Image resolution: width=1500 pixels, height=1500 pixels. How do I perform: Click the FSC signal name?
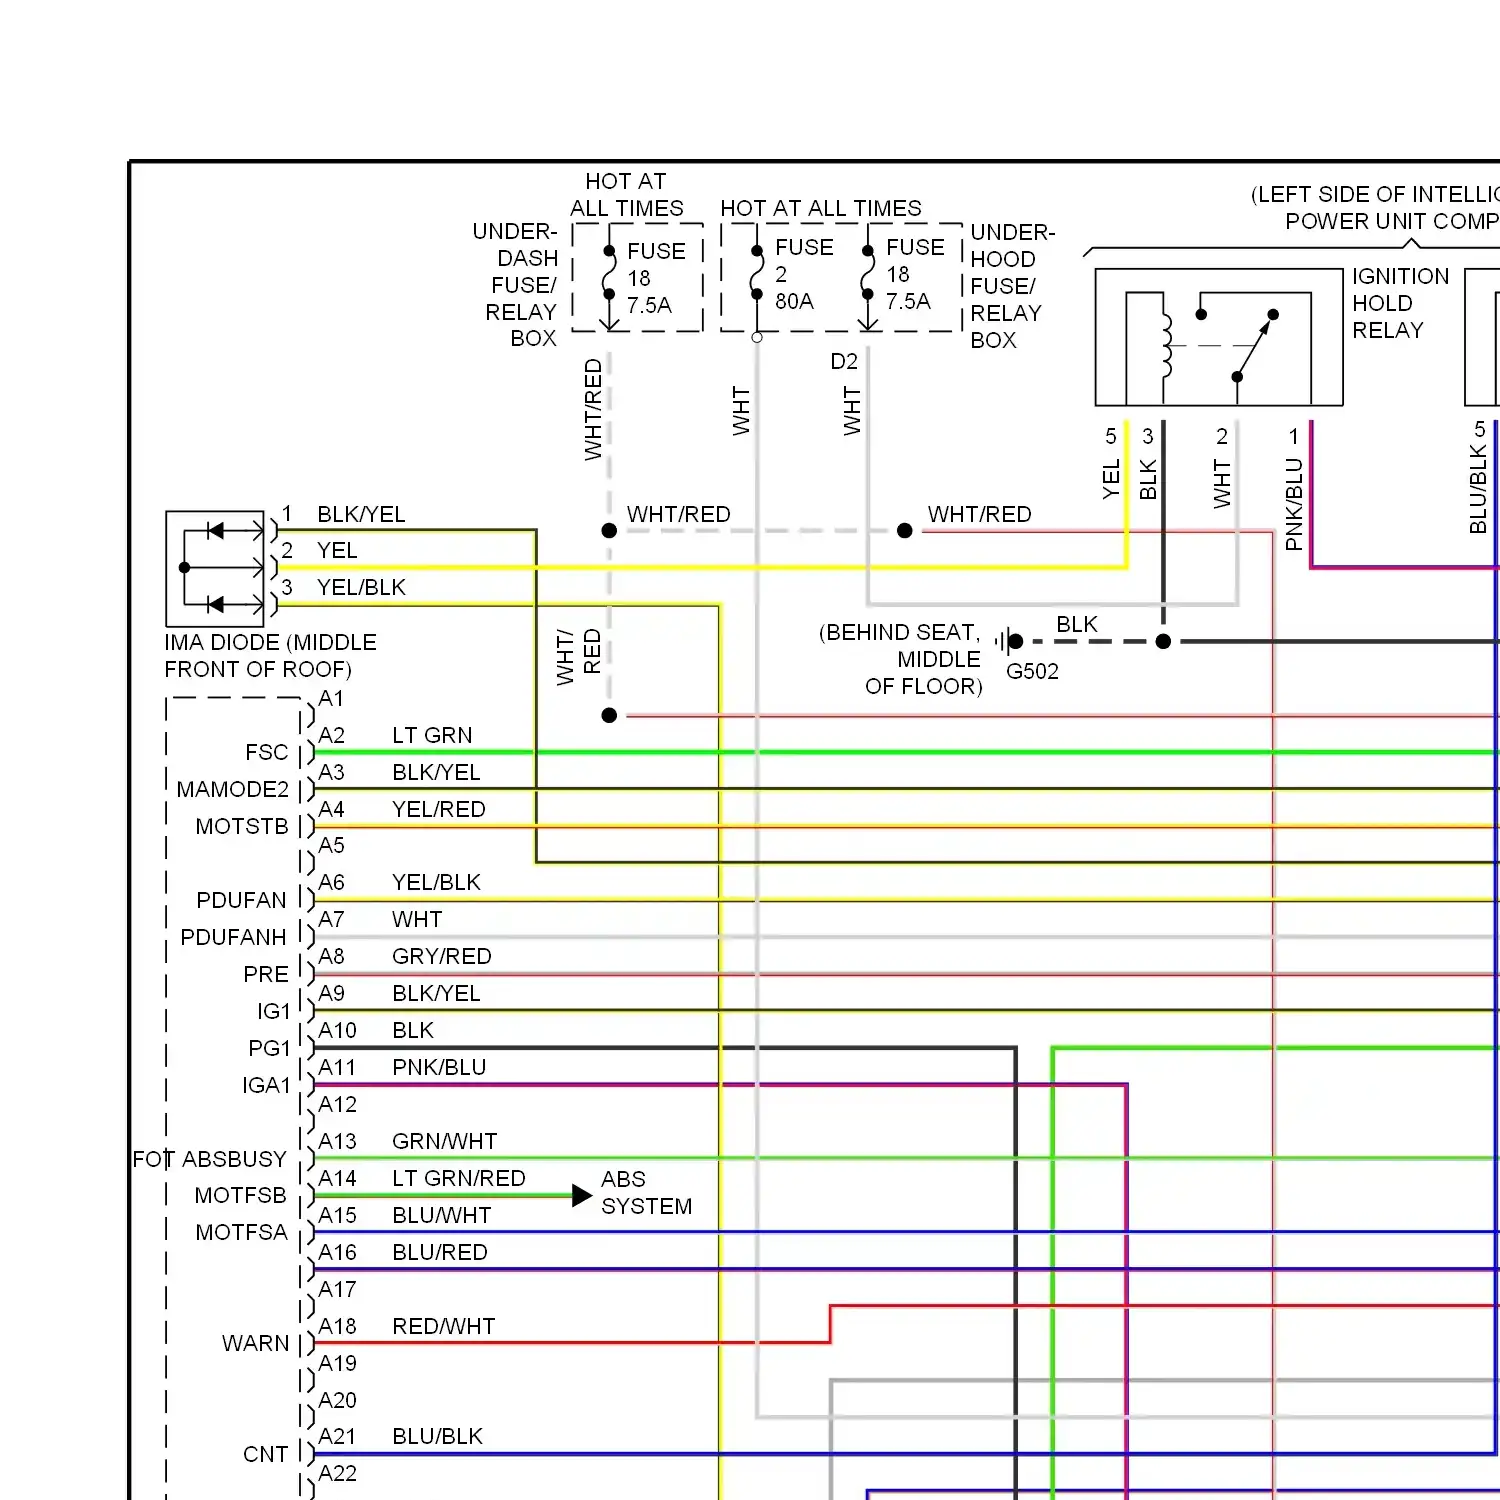[x=266, y=752]
